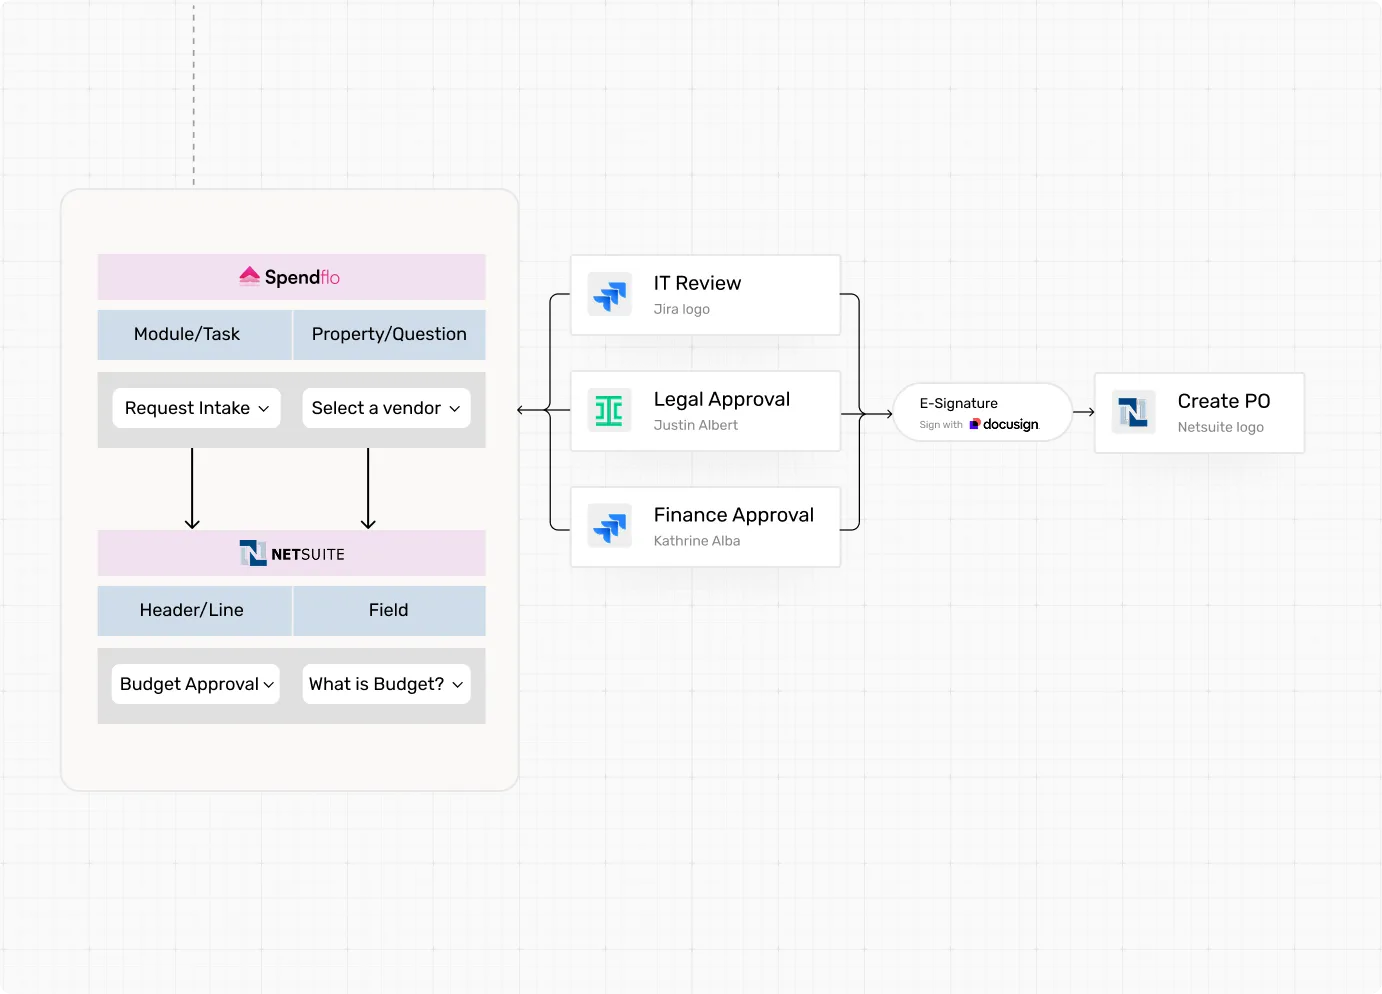Click the Sign with label
The height and width of the screenshot is (994, 1382).
[x=941, y=425]
